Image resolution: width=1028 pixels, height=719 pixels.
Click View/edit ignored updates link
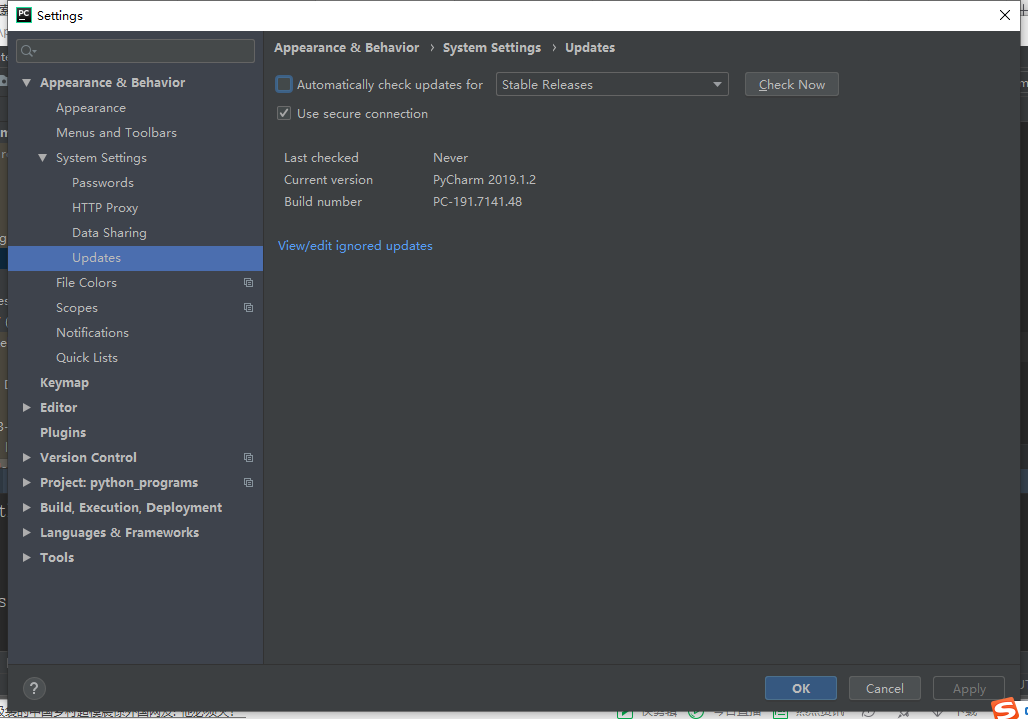(355, 246)
